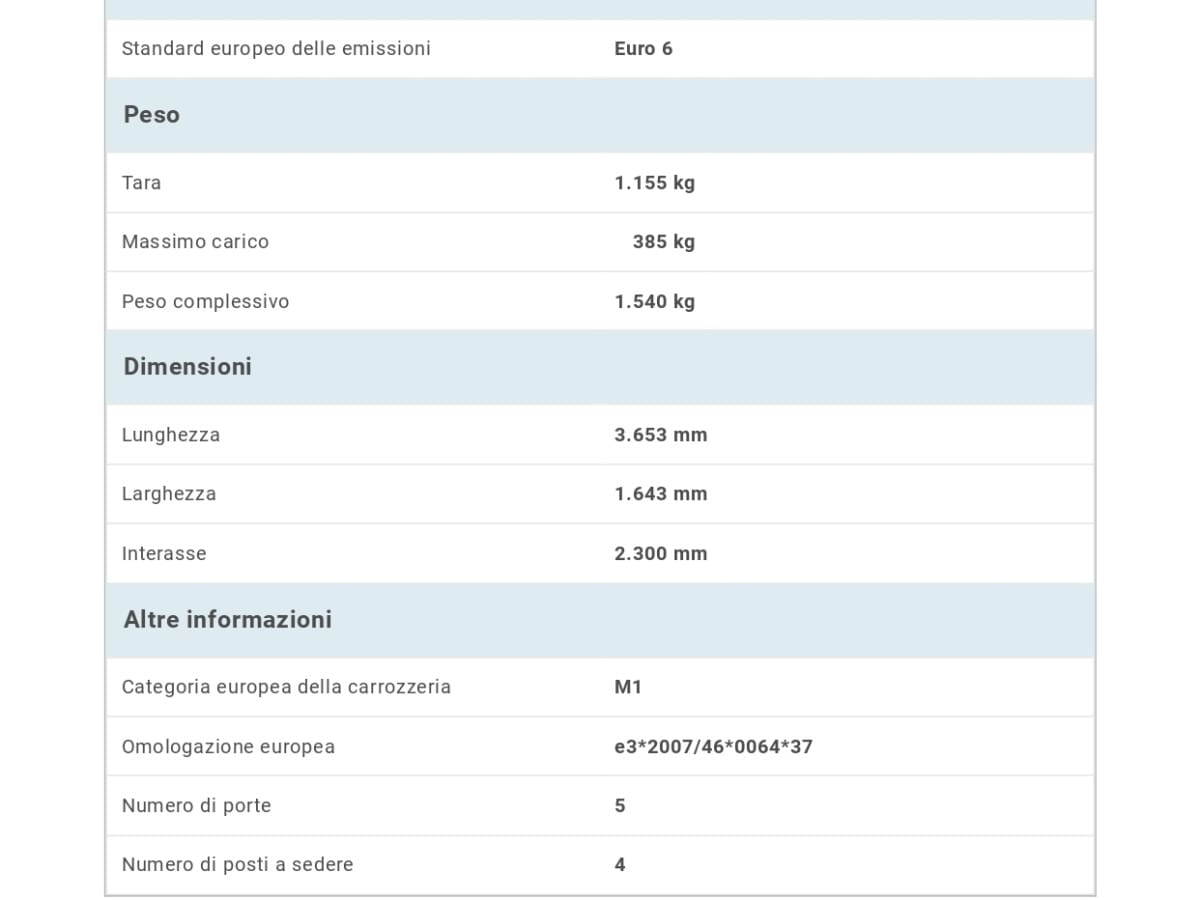Viewport: 1200px width, 900px height.
Task: Click the 1.540 kg total weight value
Action: click(x=654, y=302)
